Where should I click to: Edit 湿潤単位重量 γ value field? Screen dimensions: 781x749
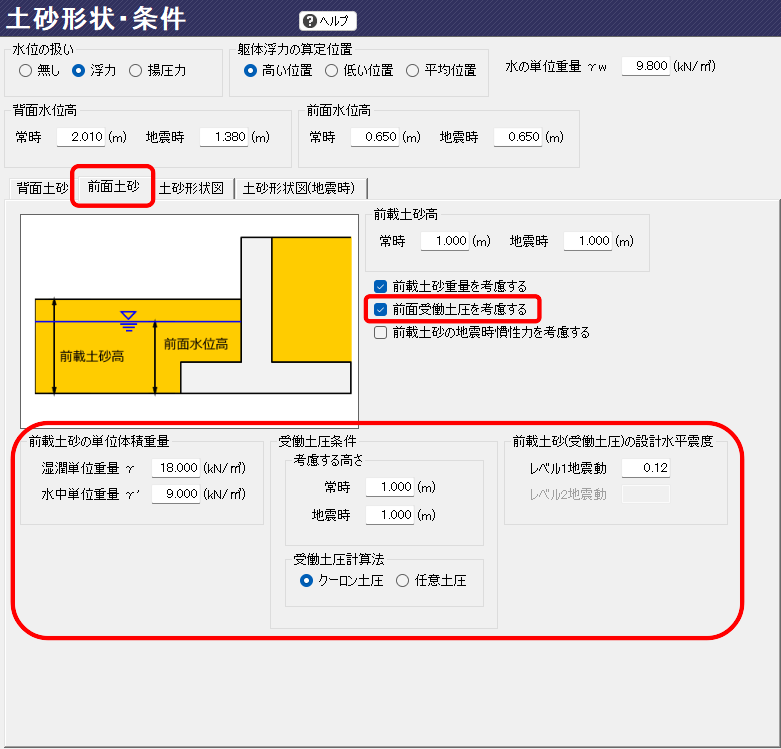pyautogui.click(x=176, y=468)
